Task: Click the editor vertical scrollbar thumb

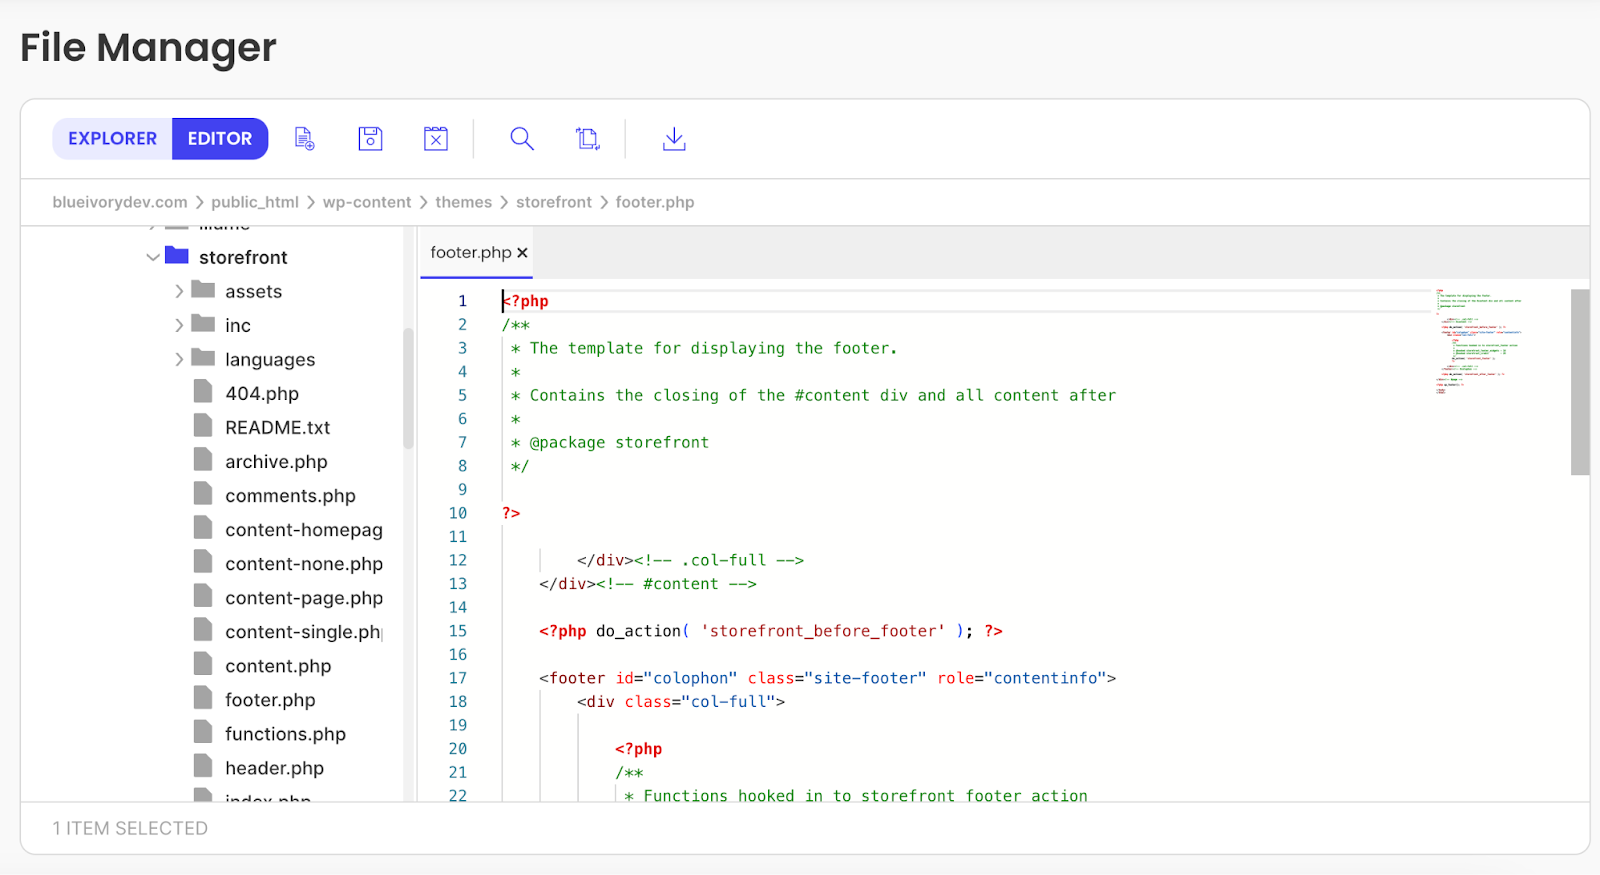Action: click(x=1580, y=382)
